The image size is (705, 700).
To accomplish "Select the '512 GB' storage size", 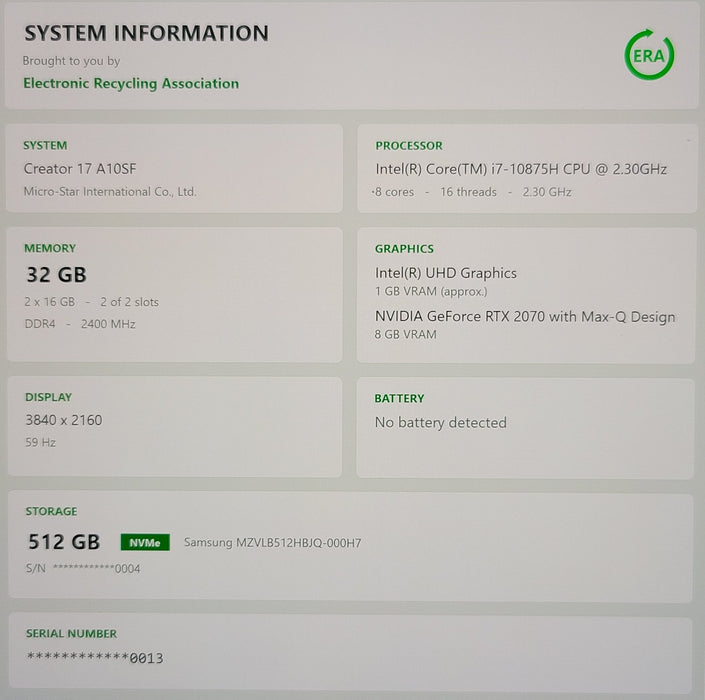I will click(64, 542).
